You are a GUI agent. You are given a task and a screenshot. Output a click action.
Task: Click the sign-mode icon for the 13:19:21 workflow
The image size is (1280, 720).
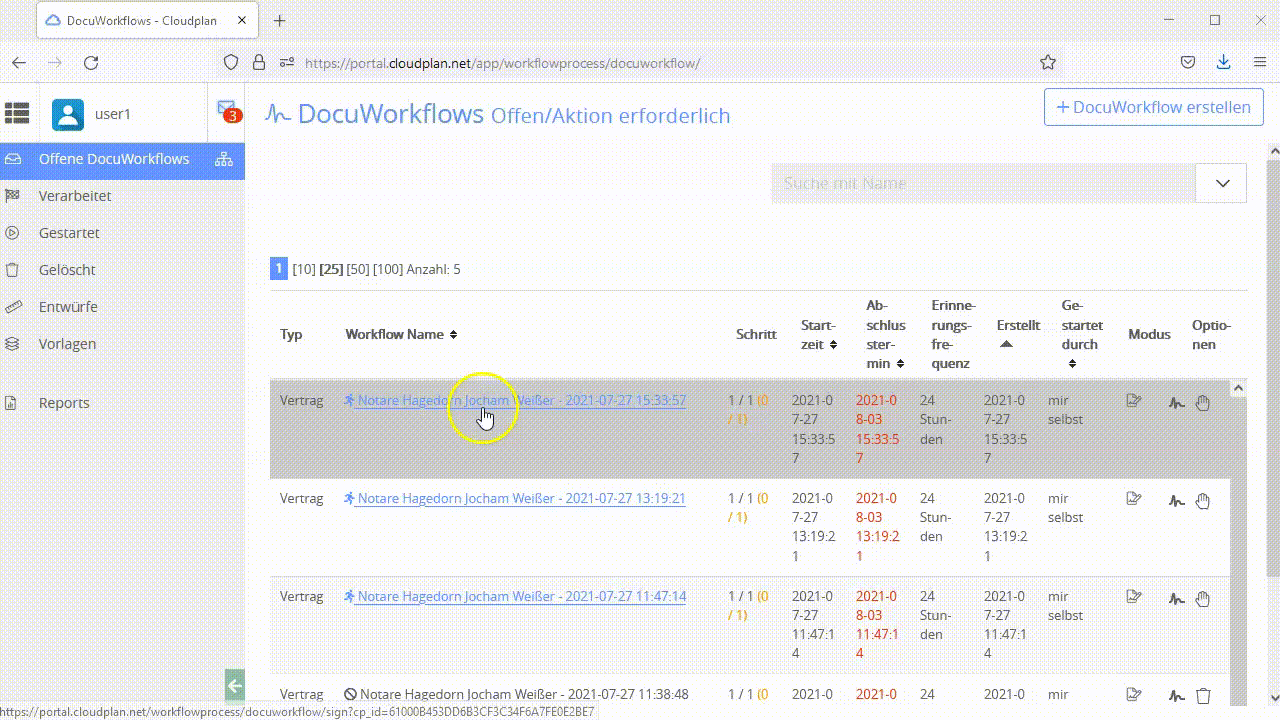click(1133, 498)
